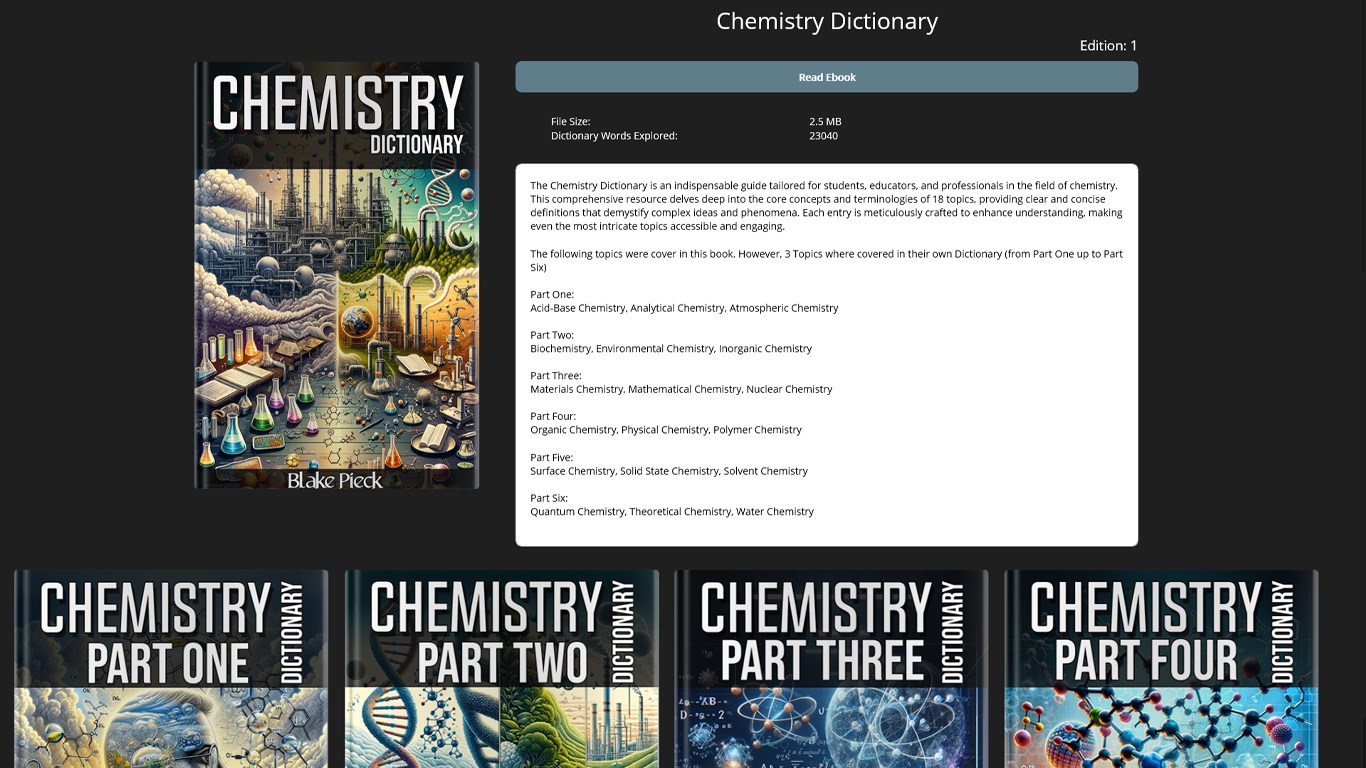Click the Chemistry Dictionary page title
The image size is (1366, 768).
827,21
